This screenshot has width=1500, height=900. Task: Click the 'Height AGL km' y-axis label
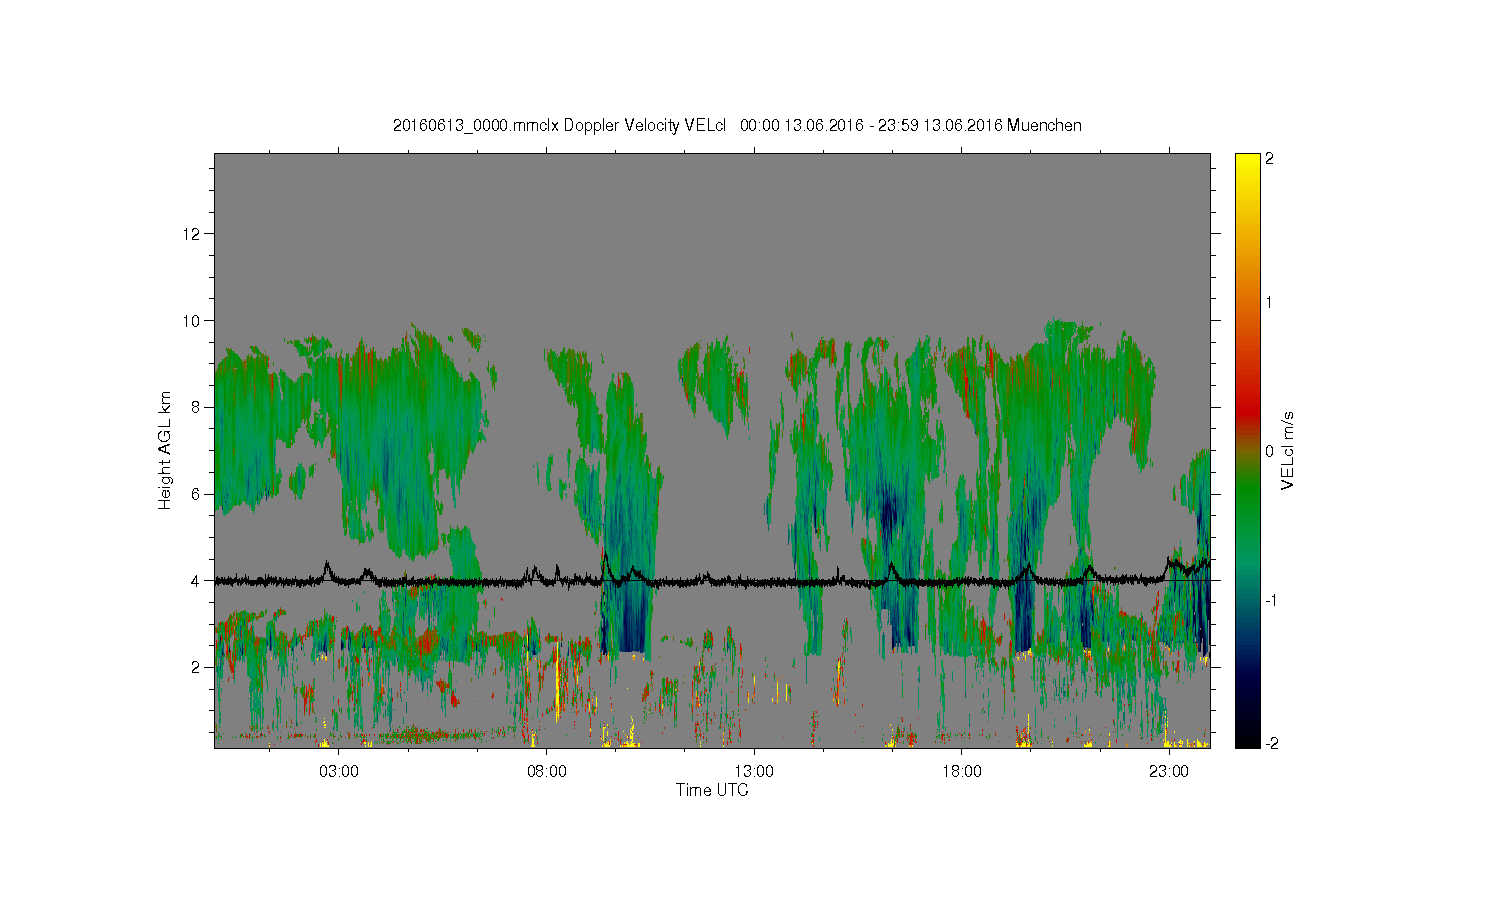[x=165, y=450]
